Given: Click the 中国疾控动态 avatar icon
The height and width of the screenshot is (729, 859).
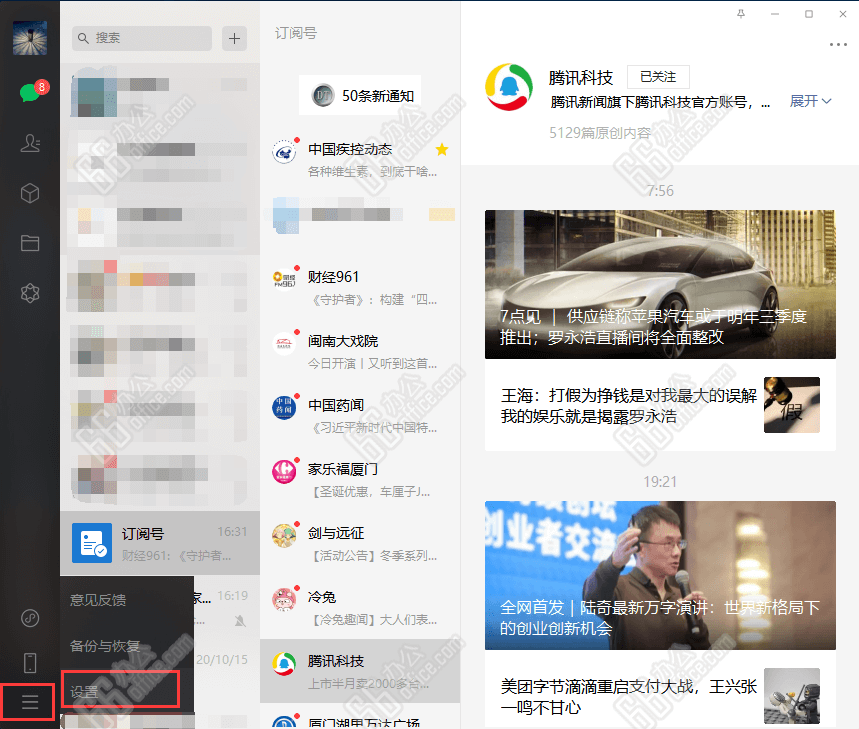Looking at the screenshot, I should [x=284, y=152].
